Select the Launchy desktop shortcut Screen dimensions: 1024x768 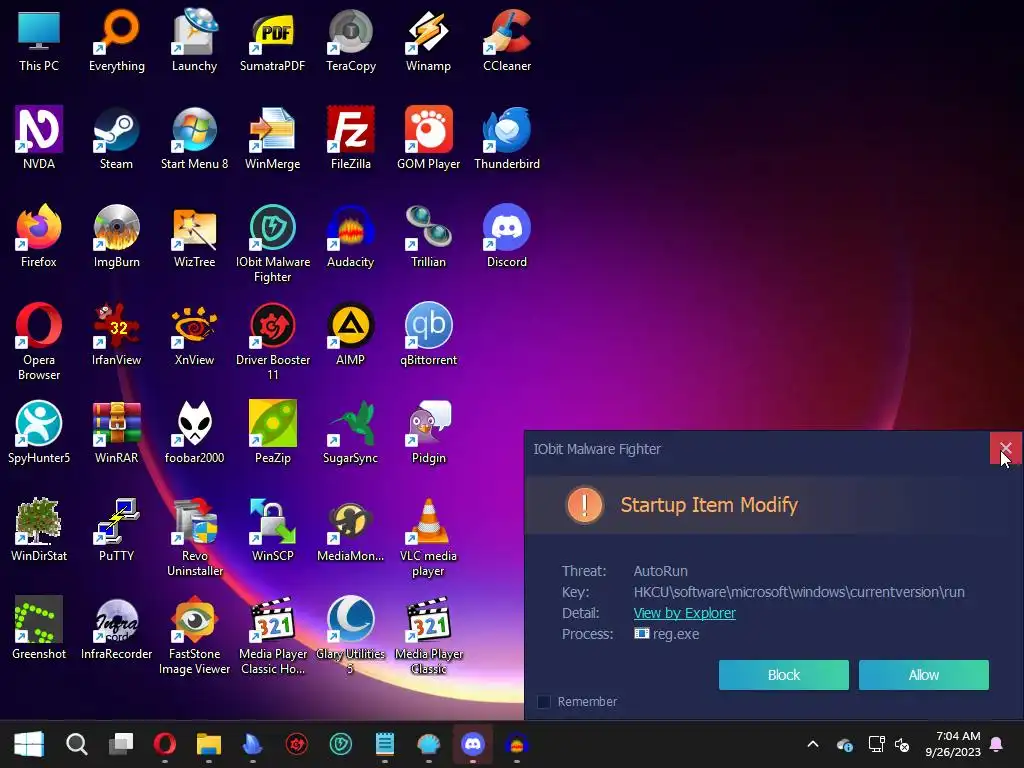click(195, 40)
